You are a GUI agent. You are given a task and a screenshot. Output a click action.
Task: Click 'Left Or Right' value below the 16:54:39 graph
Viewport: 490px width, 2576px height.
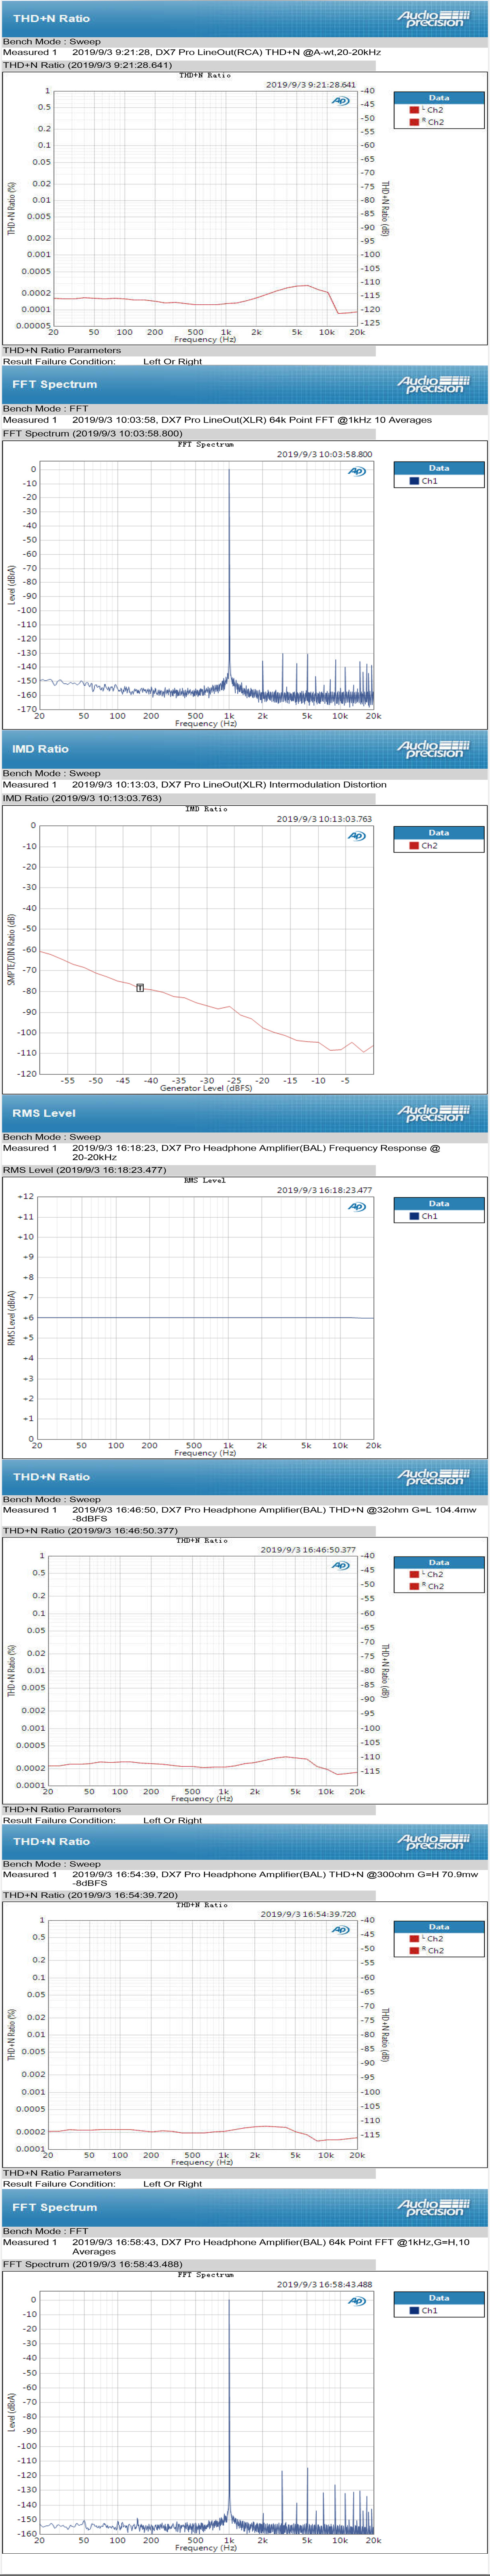(x=172, y=2184)
